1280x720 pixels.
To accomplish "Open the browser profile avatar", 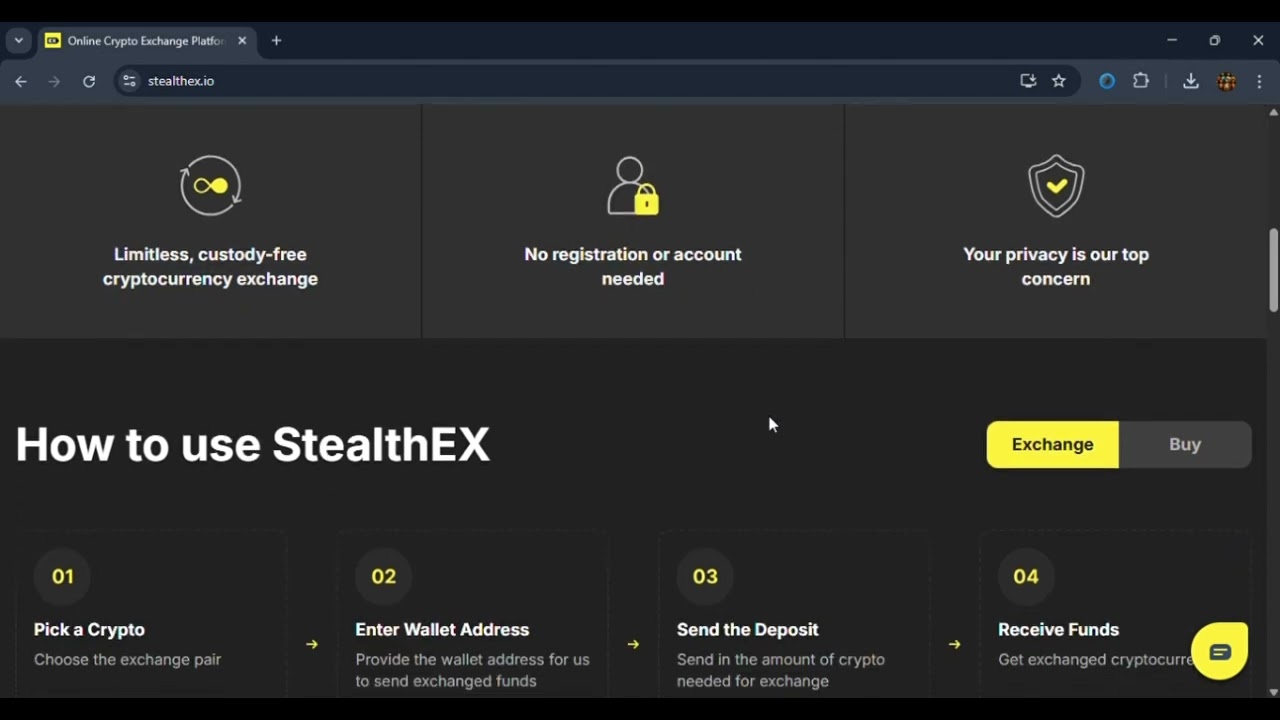I will [x=1227, y=81].
